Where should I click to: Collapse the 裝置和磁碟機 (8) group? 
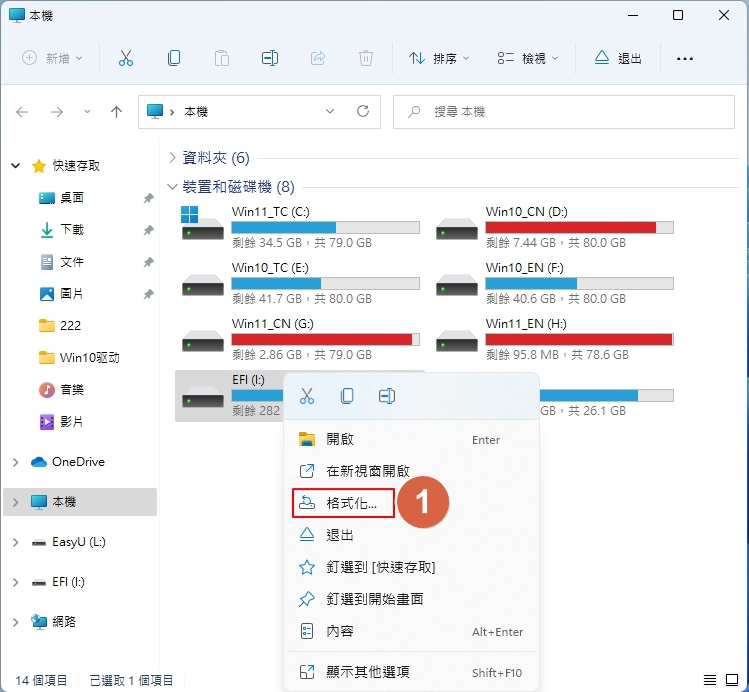click(173, 187)
